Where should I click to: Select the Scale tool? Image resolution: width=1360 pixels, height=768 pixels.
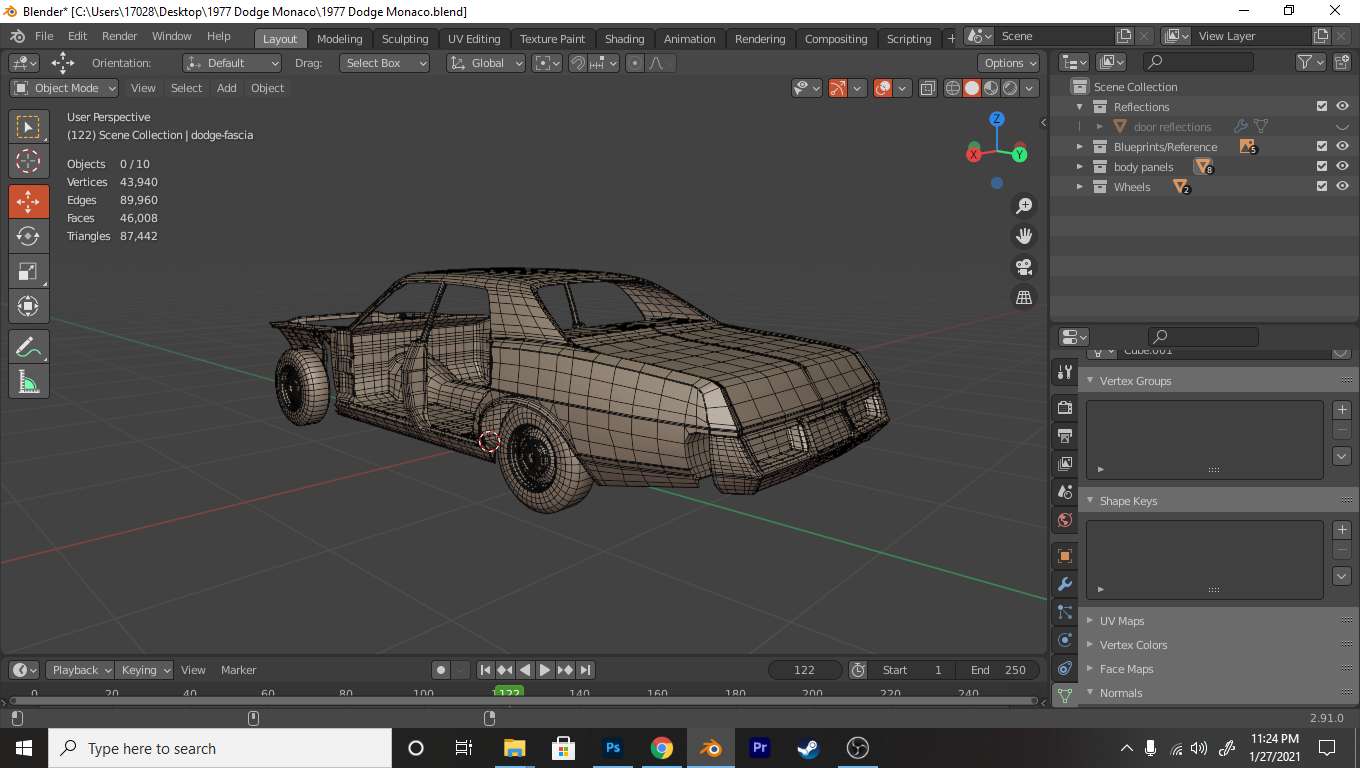tap(28, 271)
